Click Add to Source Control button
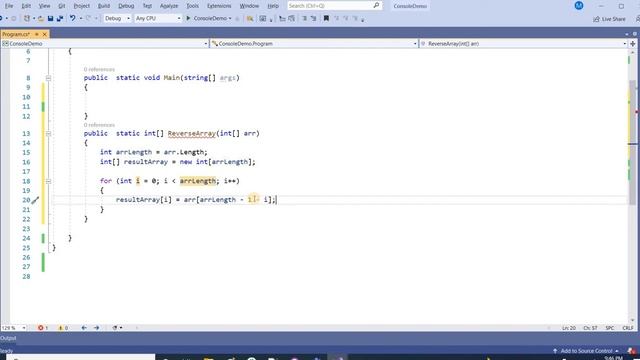640x360 pixels. point(585,351)
